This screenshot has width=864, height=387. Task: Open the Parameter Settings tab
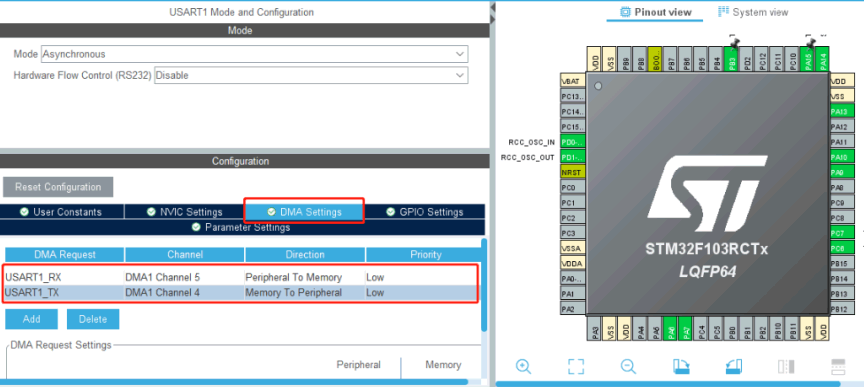click(x=241, y=227)
